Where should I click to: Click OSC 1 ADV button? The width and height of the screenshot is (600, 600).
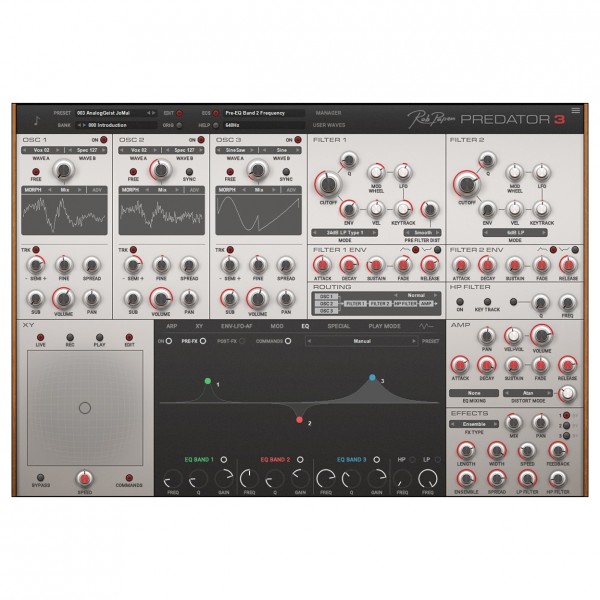[97, 190]
